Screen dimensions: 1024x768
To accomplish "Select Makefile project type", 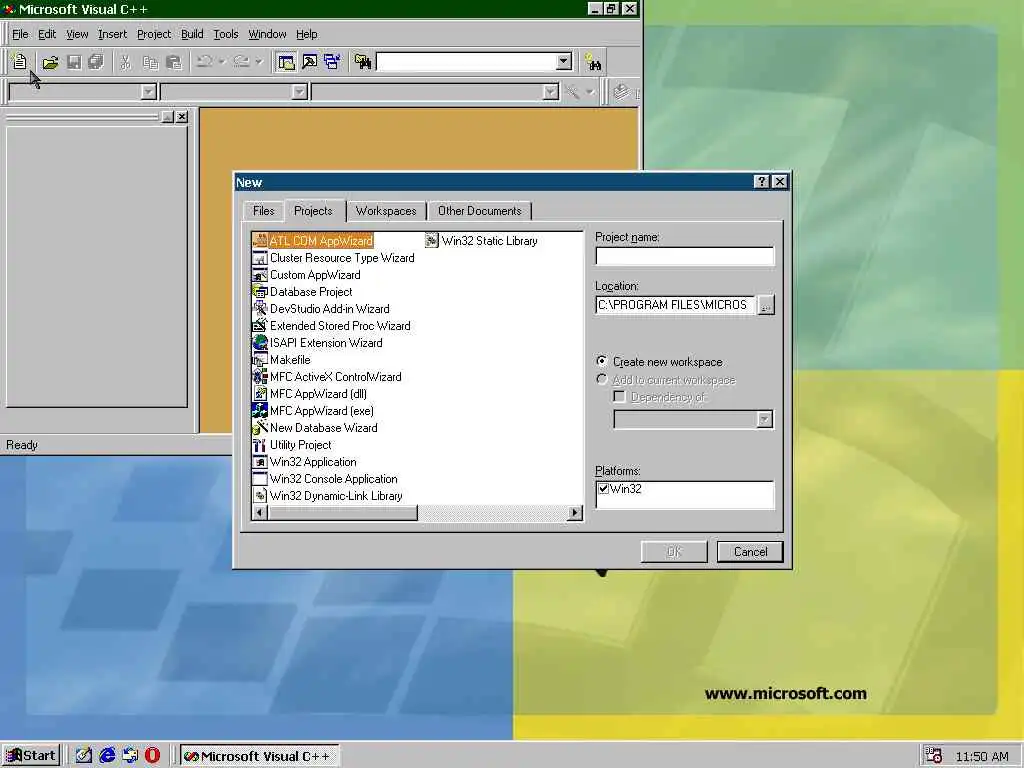I will tap(281, 360).
